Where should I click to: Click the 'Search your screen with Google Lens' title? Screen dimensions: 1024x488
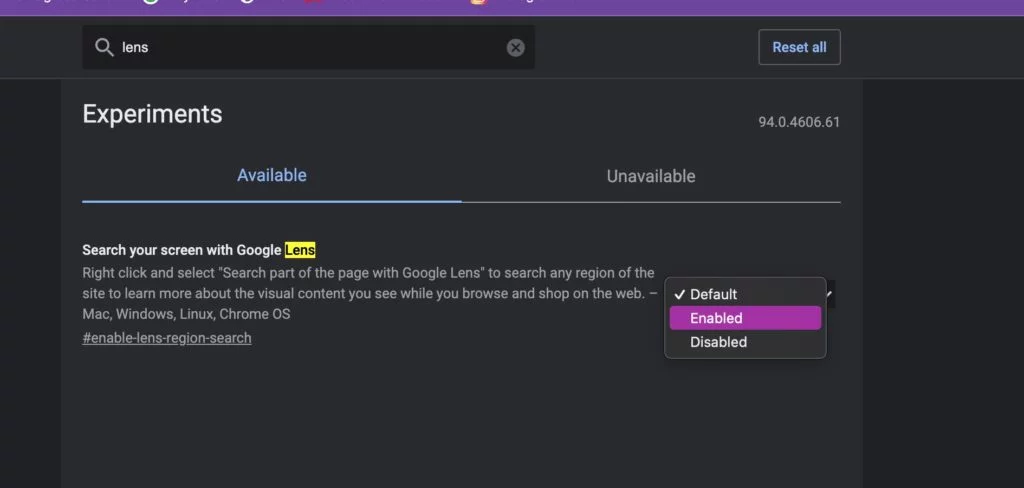(199, 250)
